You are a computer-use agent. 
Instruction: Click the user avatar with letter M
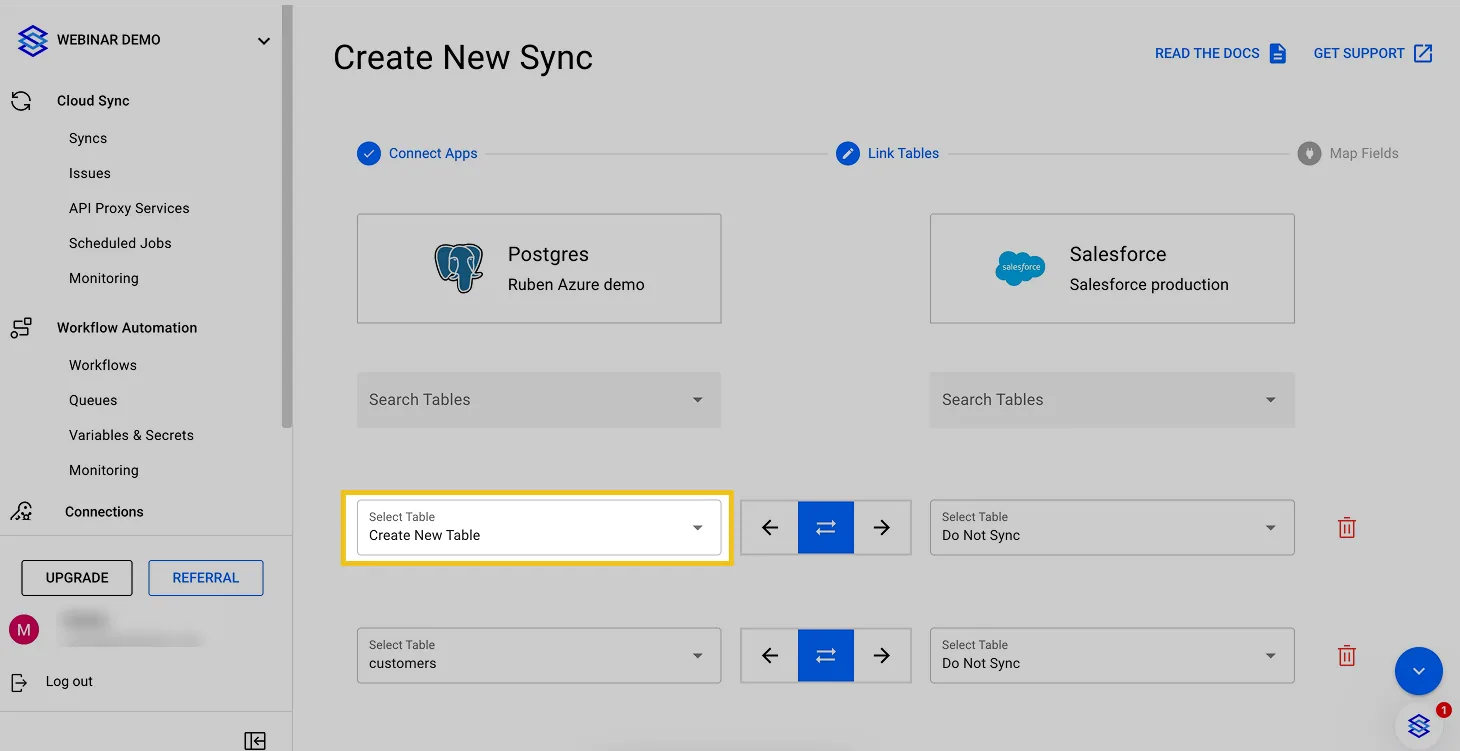pyautogui.click(x=24, y=629)
